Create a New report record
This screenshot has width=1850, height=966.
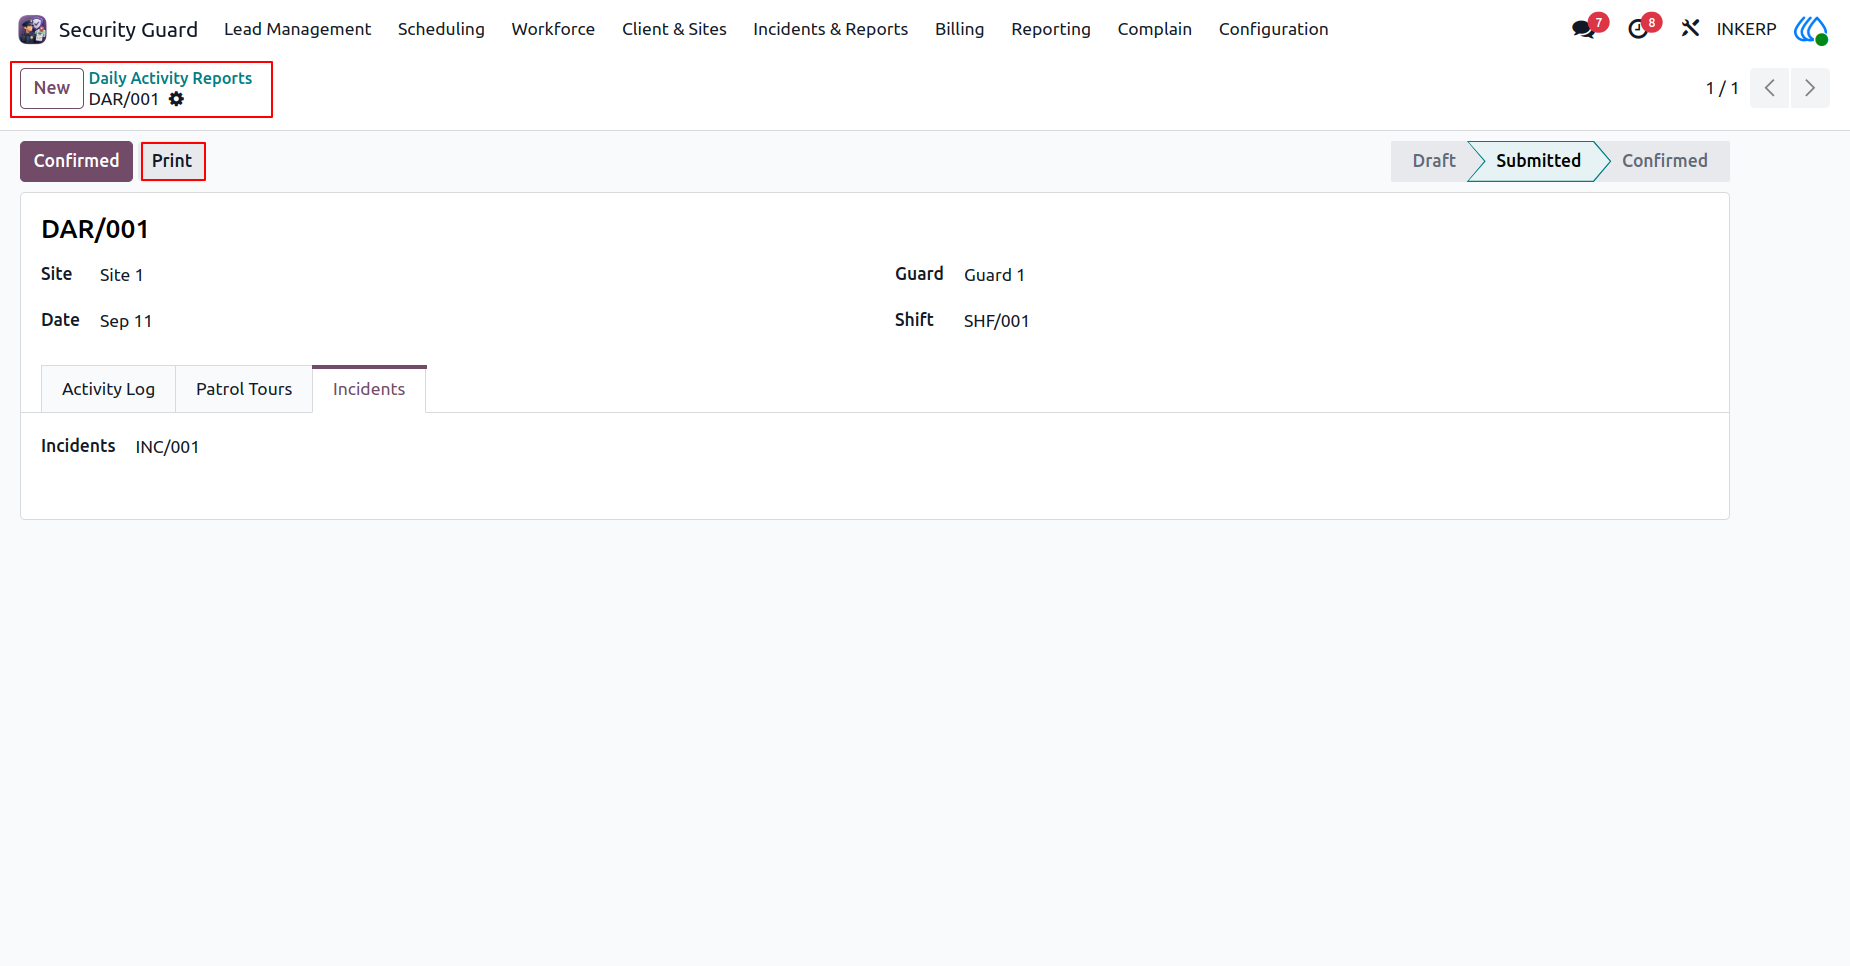pyautogui.click(x=52, y=88)
